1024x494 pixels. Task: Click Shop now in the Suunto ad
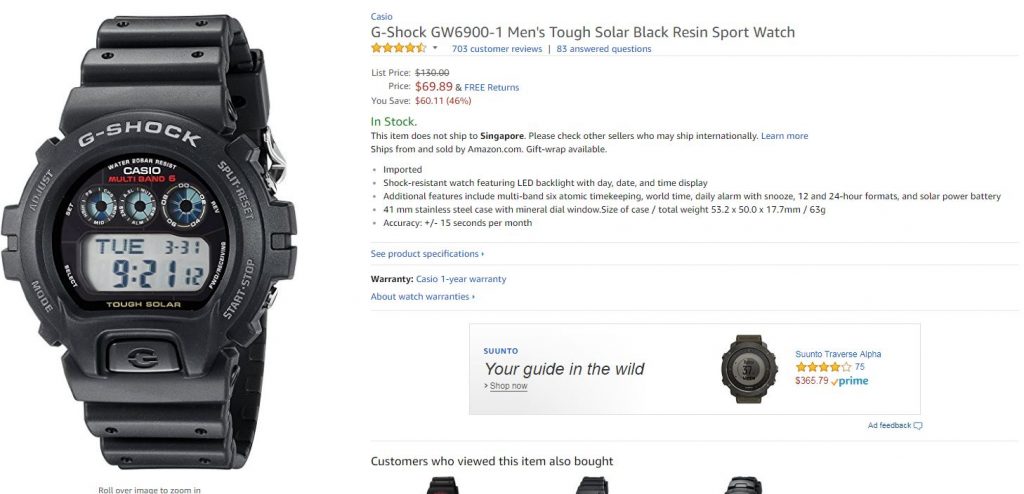point(508,386)
